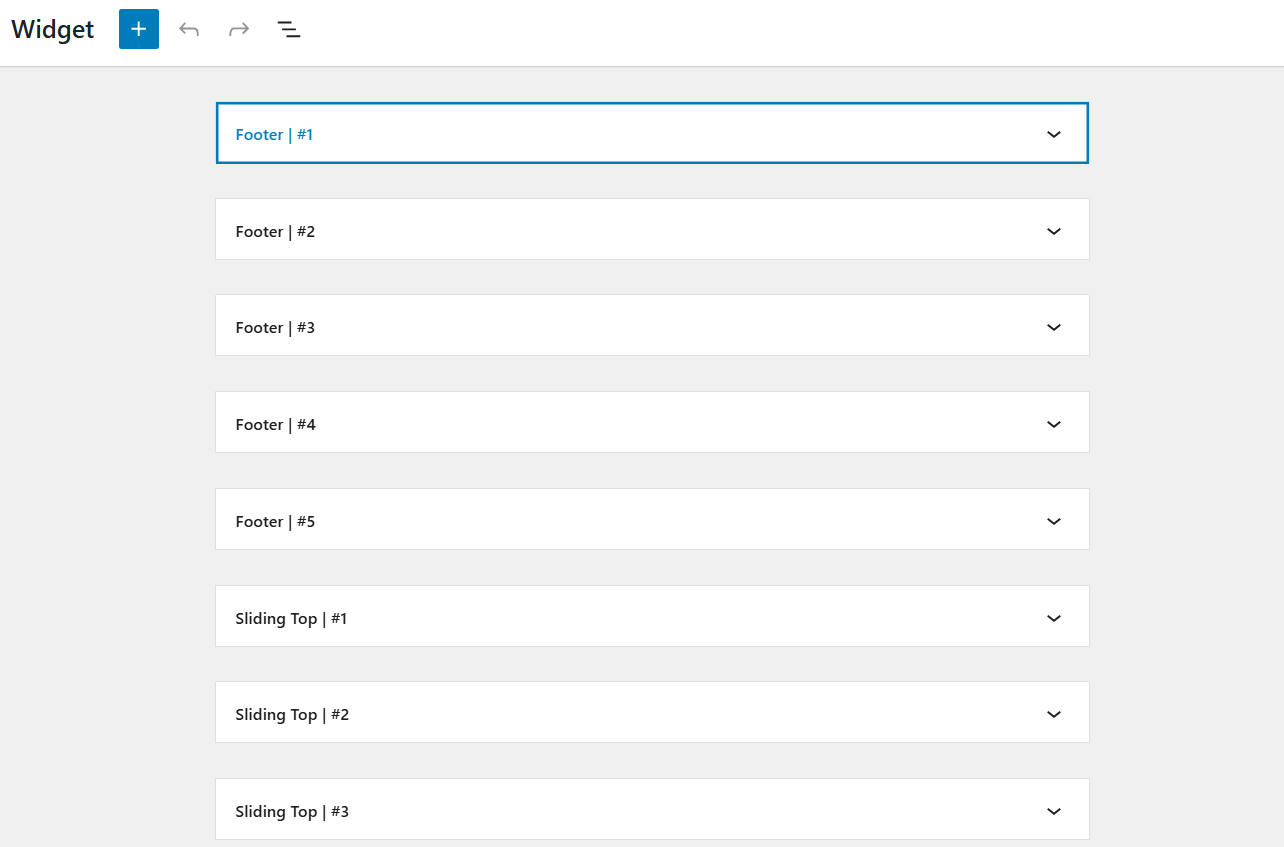Select the Footer | #4 title text

pyautogui.click(x=275, y=424)
